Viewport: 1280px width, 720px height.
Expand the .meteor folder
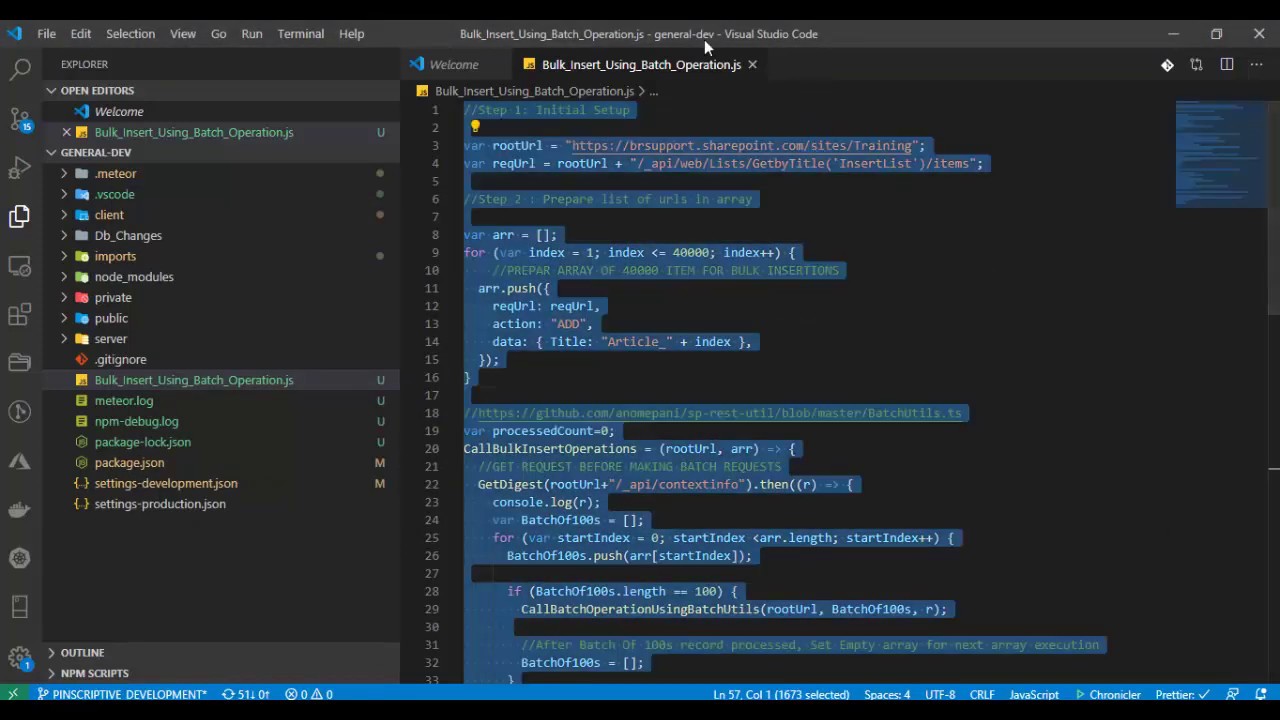coord(64,174)
